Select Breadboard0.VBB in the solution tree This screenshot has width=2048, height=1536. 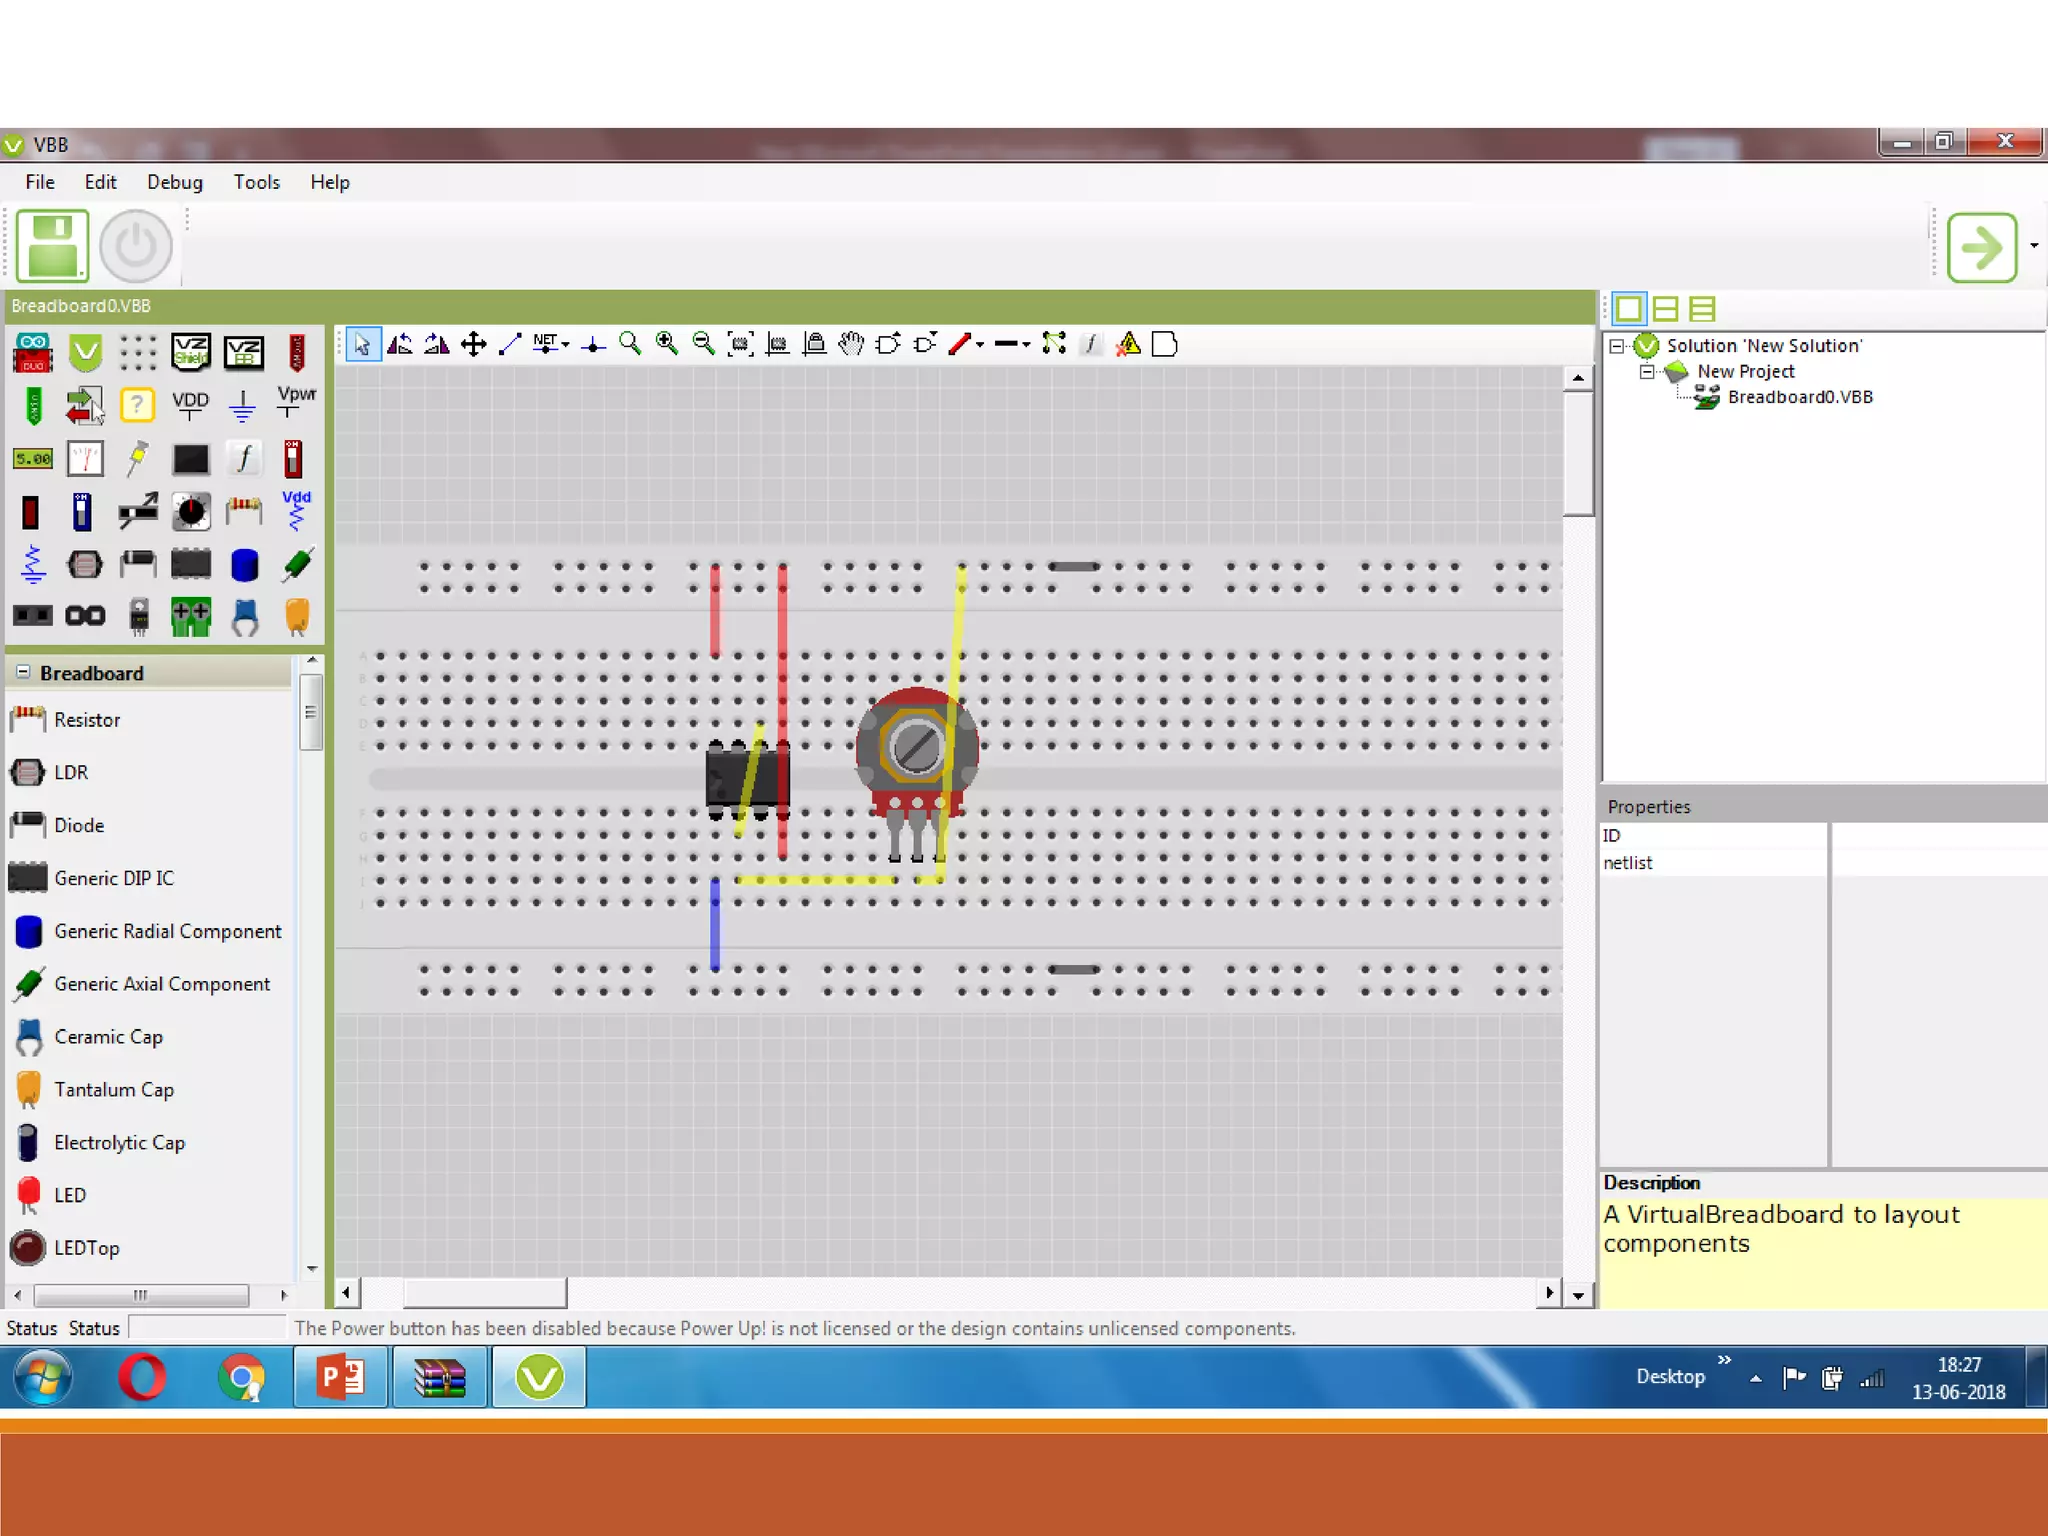(x=1799, y=397)
